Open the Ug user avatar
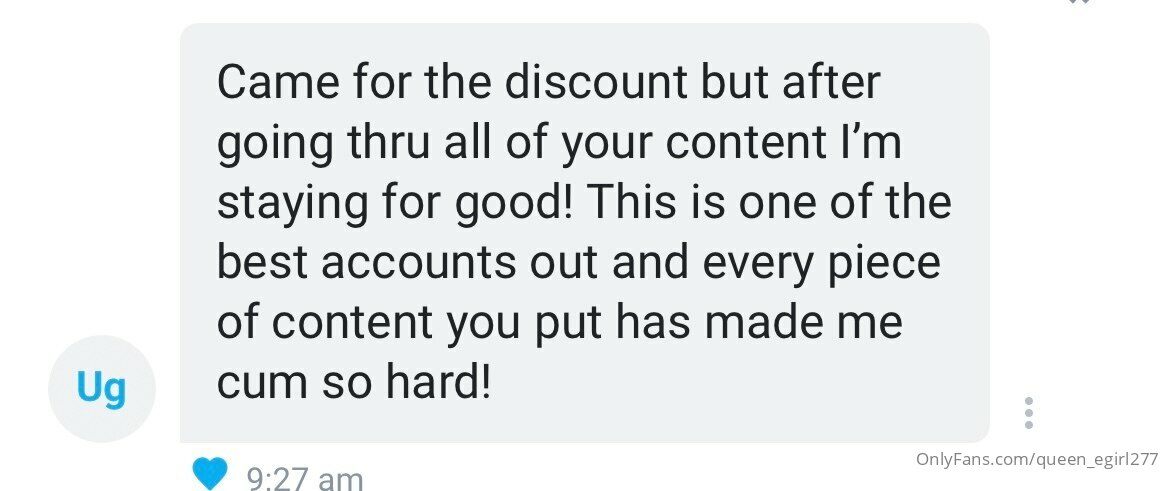The width and height of the screenshot is (1170, 491). (101, 389)
